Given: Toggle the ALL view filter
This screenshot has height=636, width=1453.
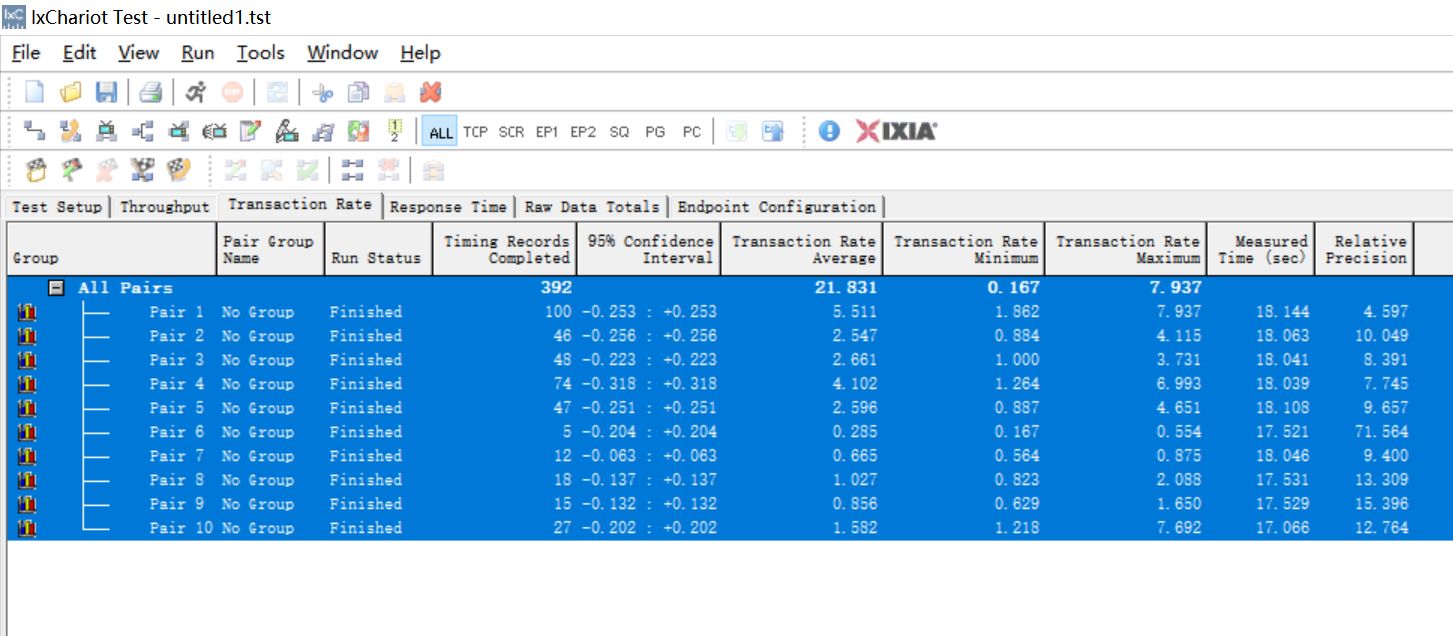Looking at the screenshot, I should pos(440,132).
